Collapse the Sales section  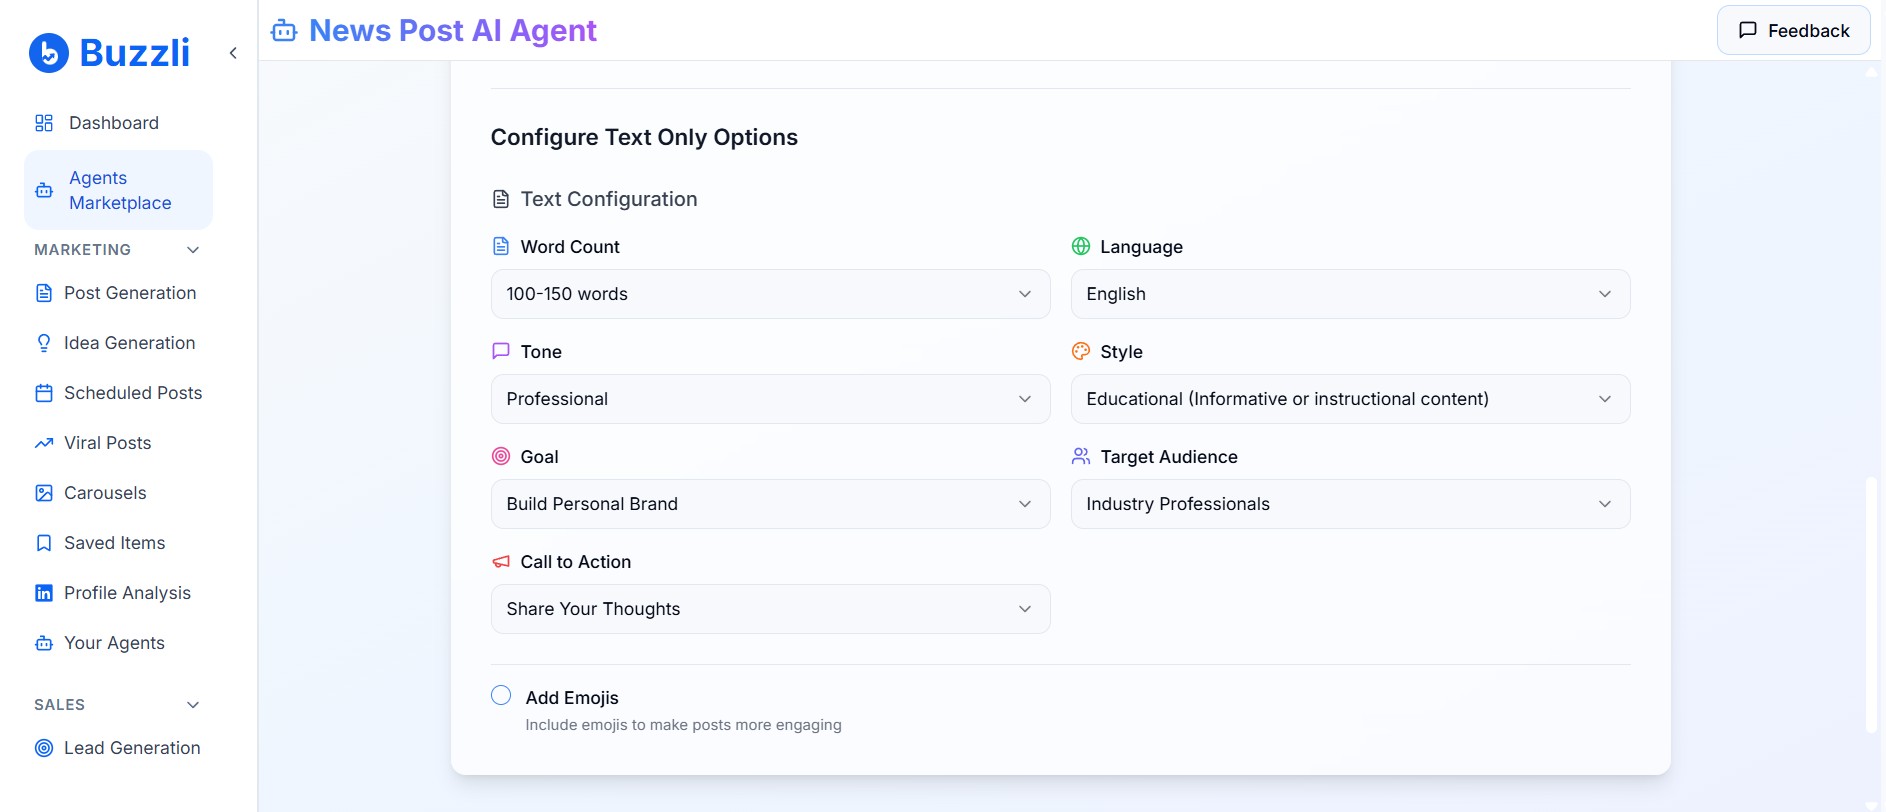point(193,705)
